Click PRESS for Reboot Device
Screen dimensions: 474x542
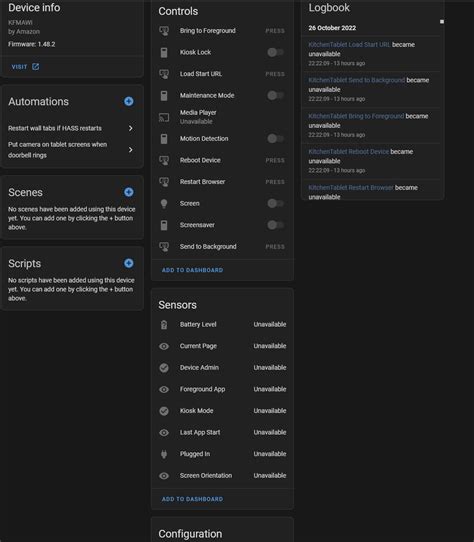275,160
